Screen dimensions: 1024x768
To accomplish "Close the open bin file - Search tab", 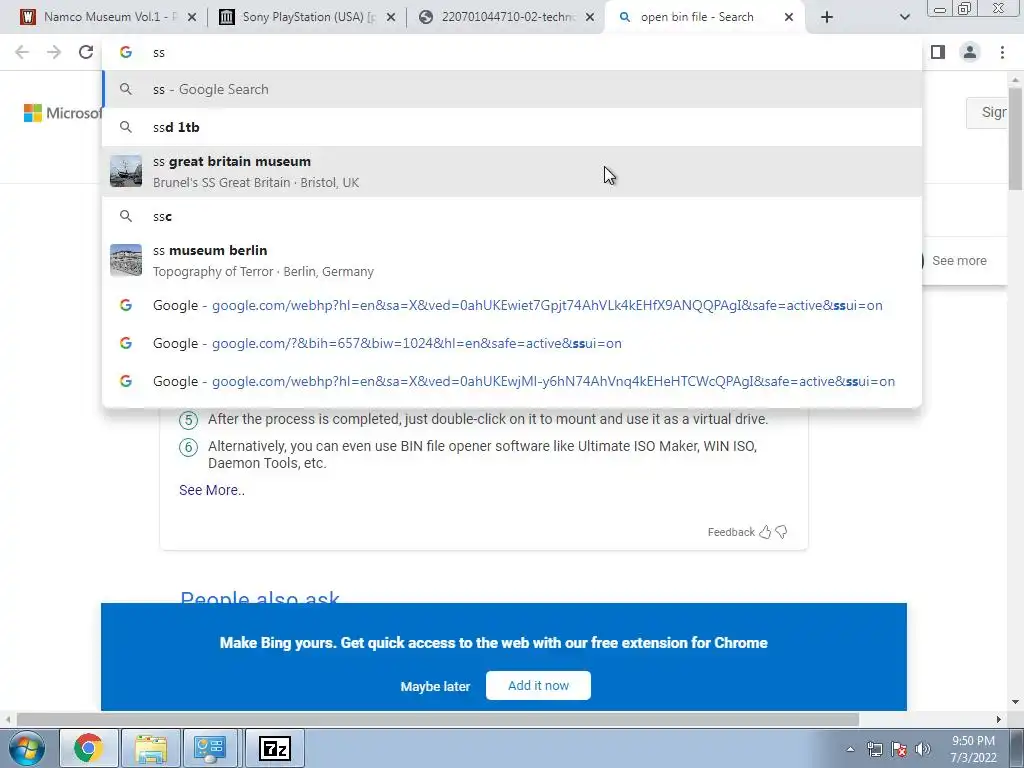I will 789,18.
